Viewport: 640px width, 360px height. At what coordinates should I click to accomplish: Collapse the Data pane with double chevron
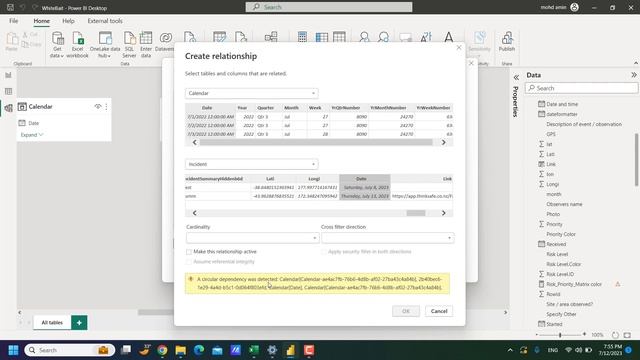click(x=633, y=75)
